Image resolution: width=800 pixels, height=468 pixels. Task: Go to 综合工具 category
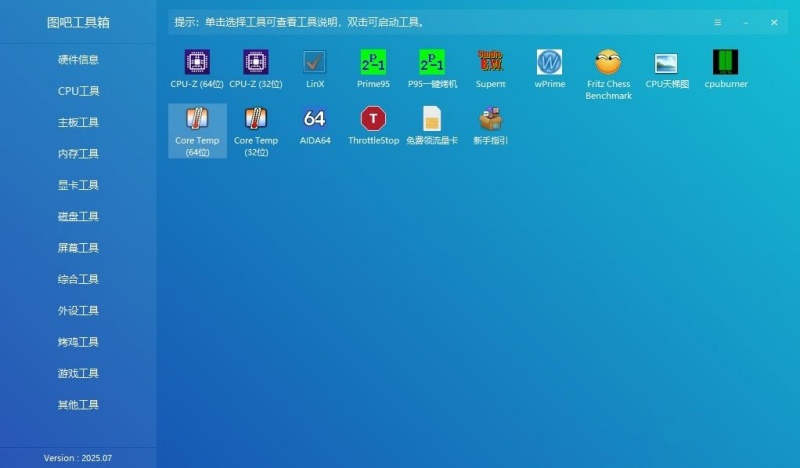point(78,279)
